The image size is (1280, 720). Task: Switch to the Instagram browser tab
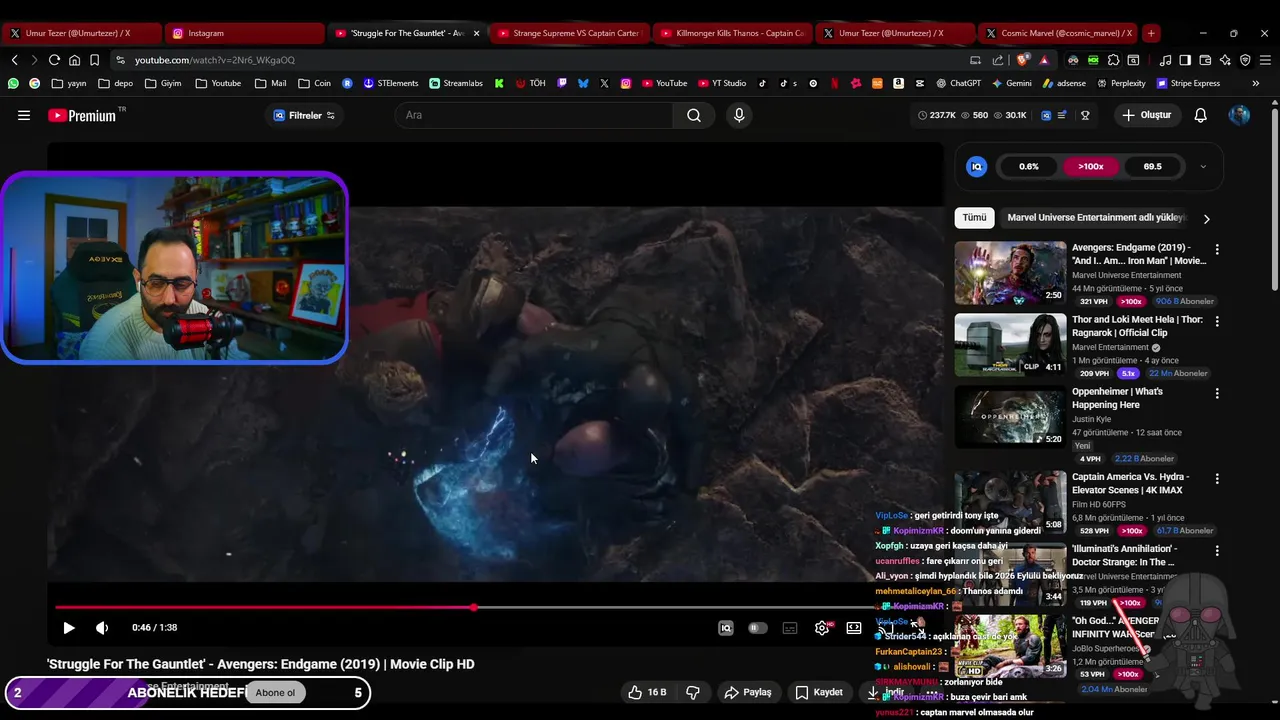tap(243, 33)
